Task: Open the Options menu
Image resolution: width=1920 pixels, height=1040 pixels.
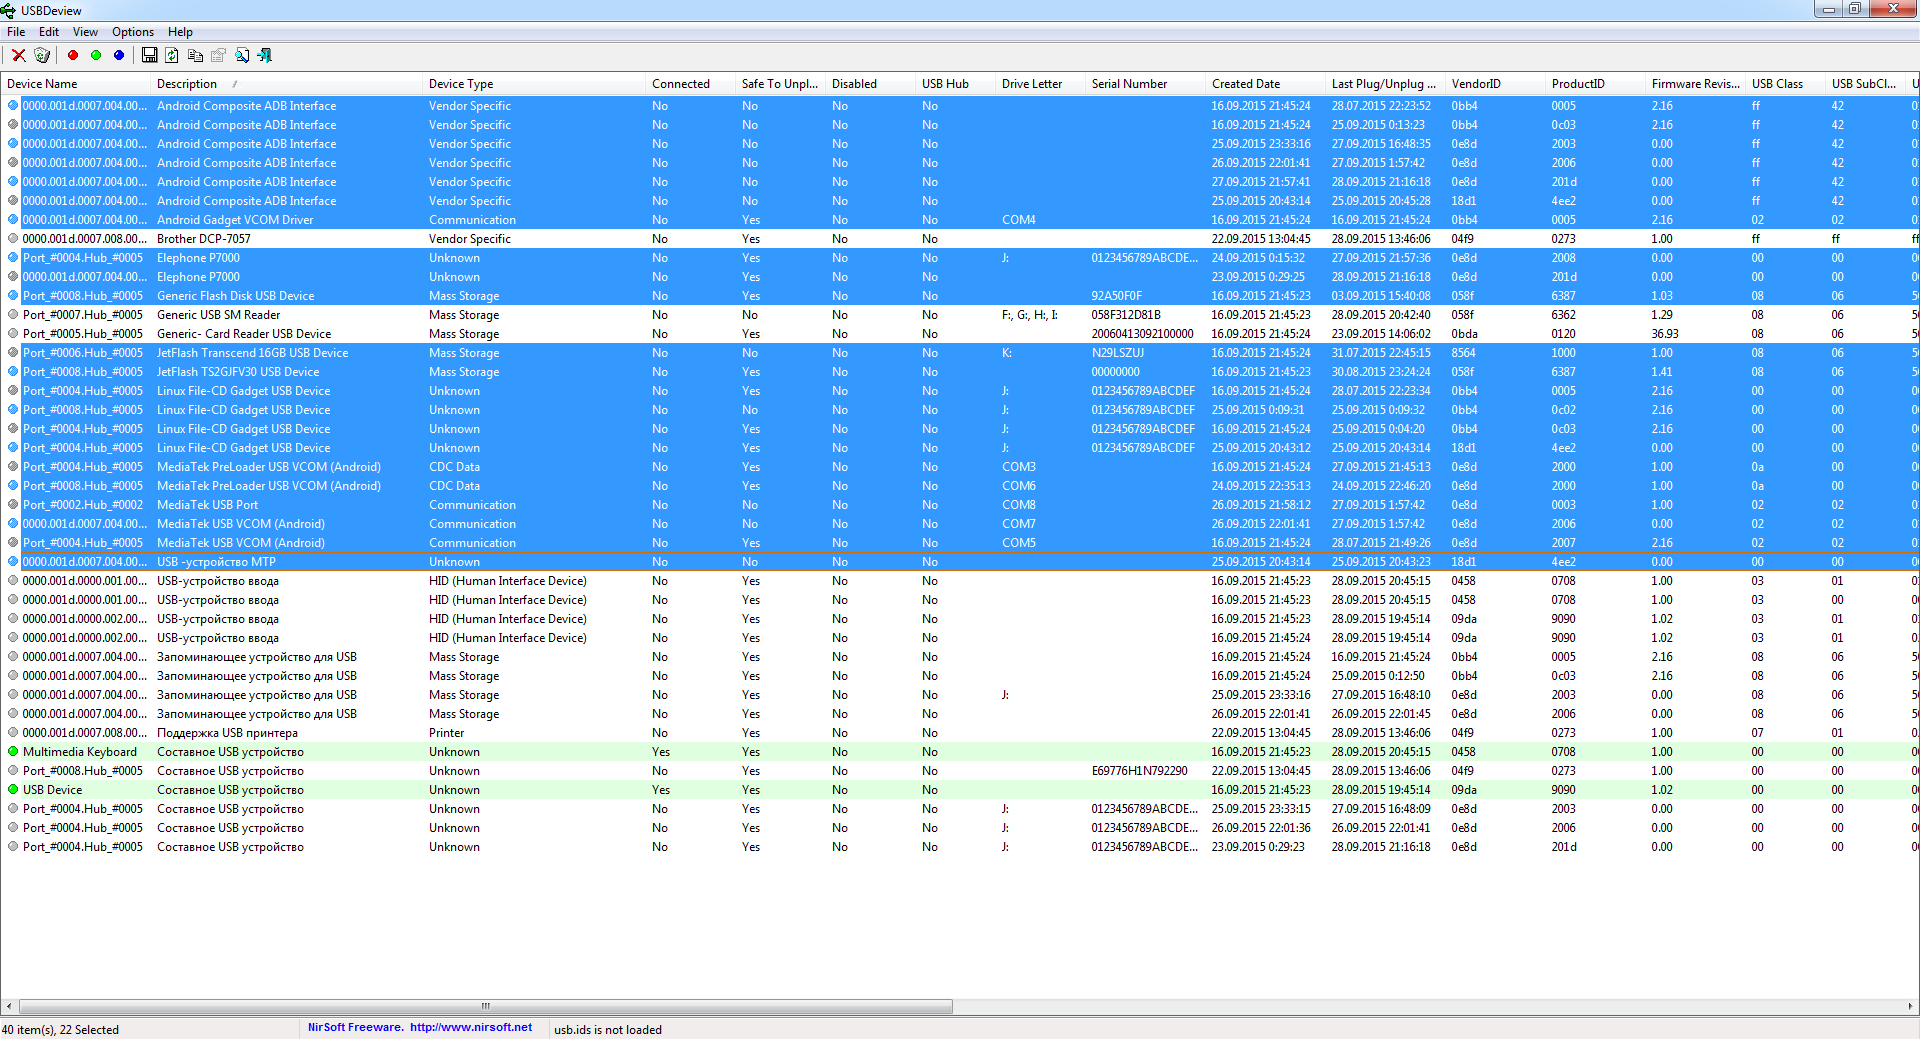Action: click(x=132, y=32)
